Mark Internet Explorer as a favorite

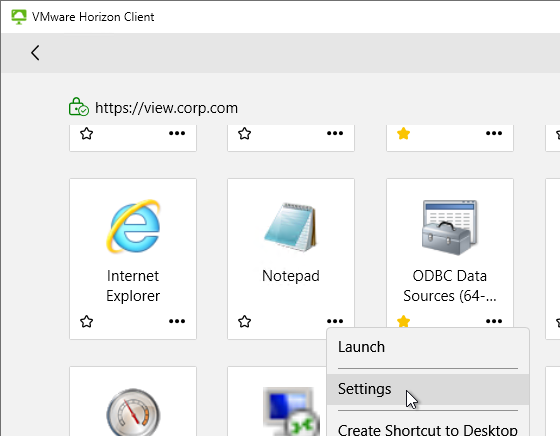click(86, 321)
